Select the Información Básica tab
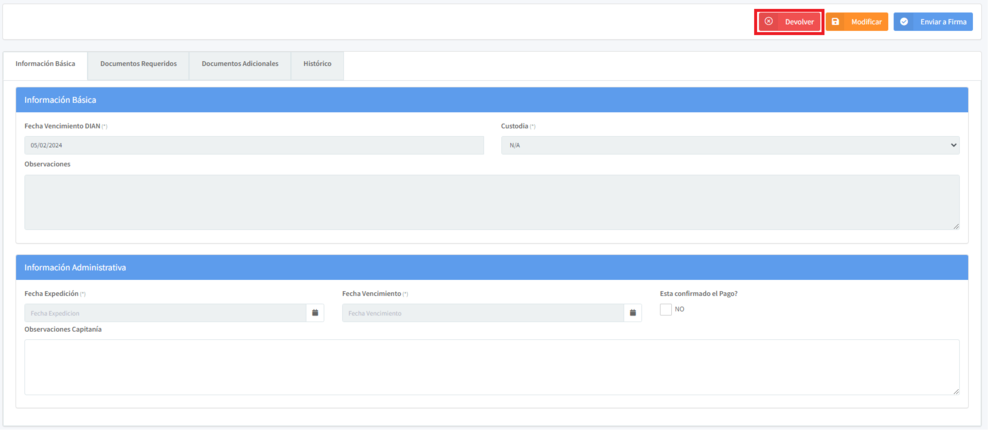The image size is (992, 435). pyautogui.click(x=45, y=64)
